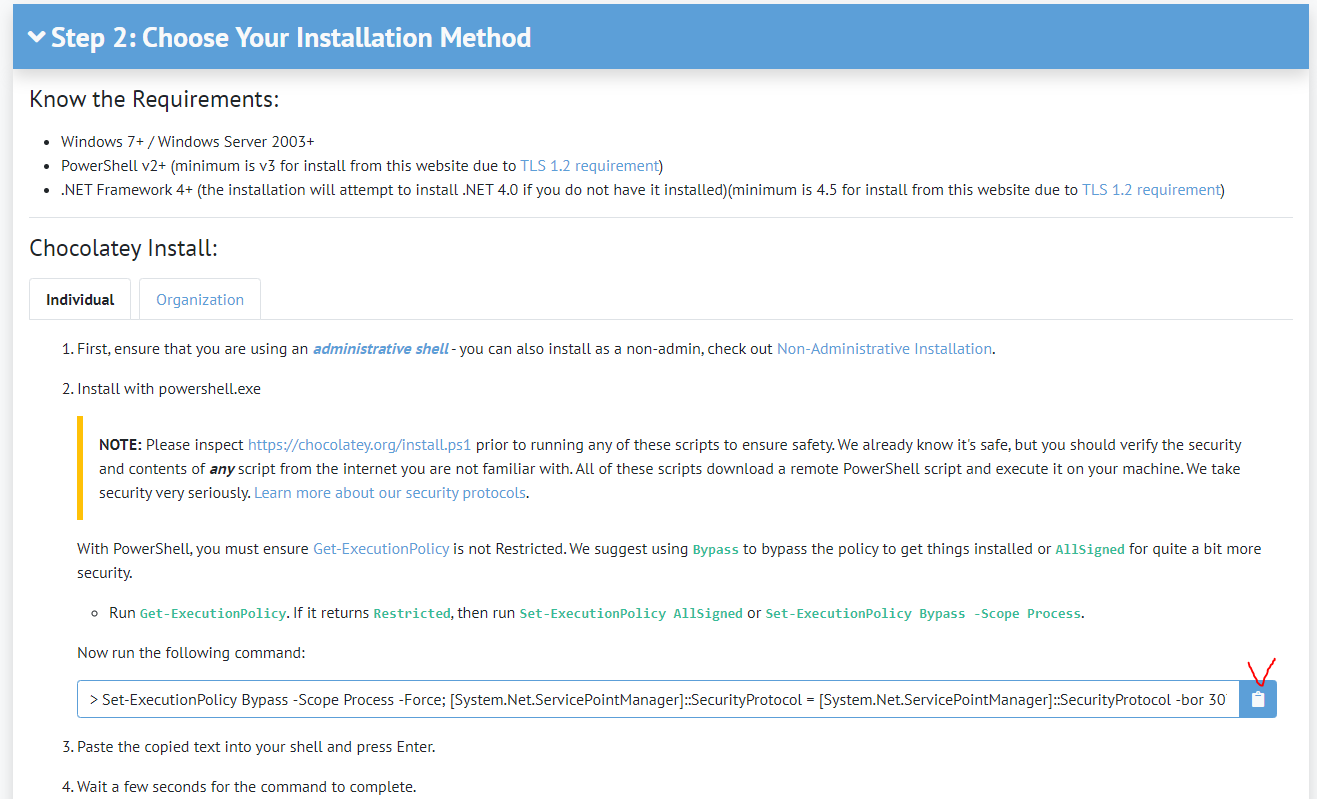Click the green 'AllSigned' code word after 'installed or'
This screenshot has height=799, width=1317.
1090,550
